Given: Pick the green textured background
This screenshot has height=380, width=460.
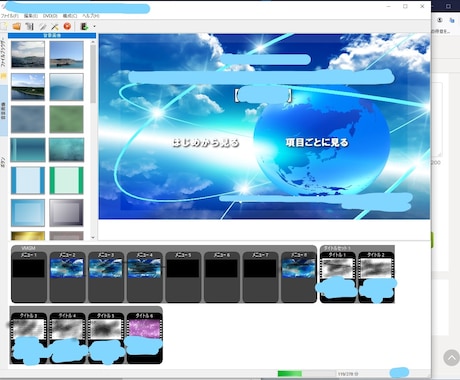Looking at the screenshot, I should coord(66,119).
